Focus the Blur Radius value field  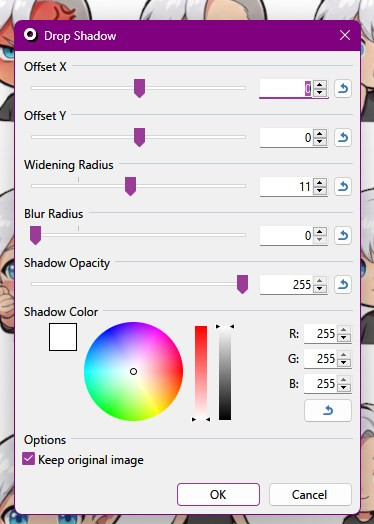point(286,236)
